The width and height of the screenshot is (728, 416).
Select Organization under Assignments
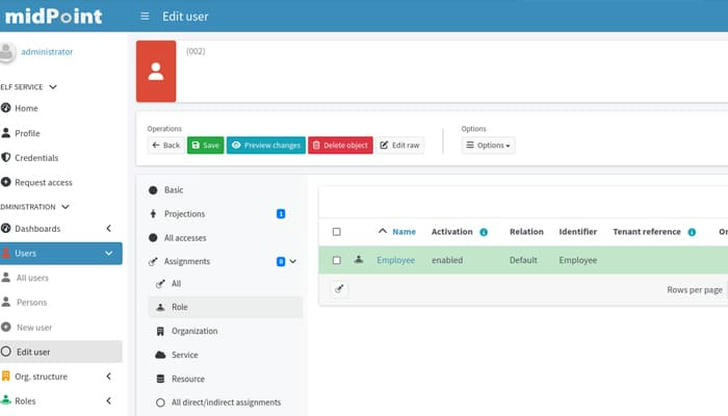[x=194, y=331]
